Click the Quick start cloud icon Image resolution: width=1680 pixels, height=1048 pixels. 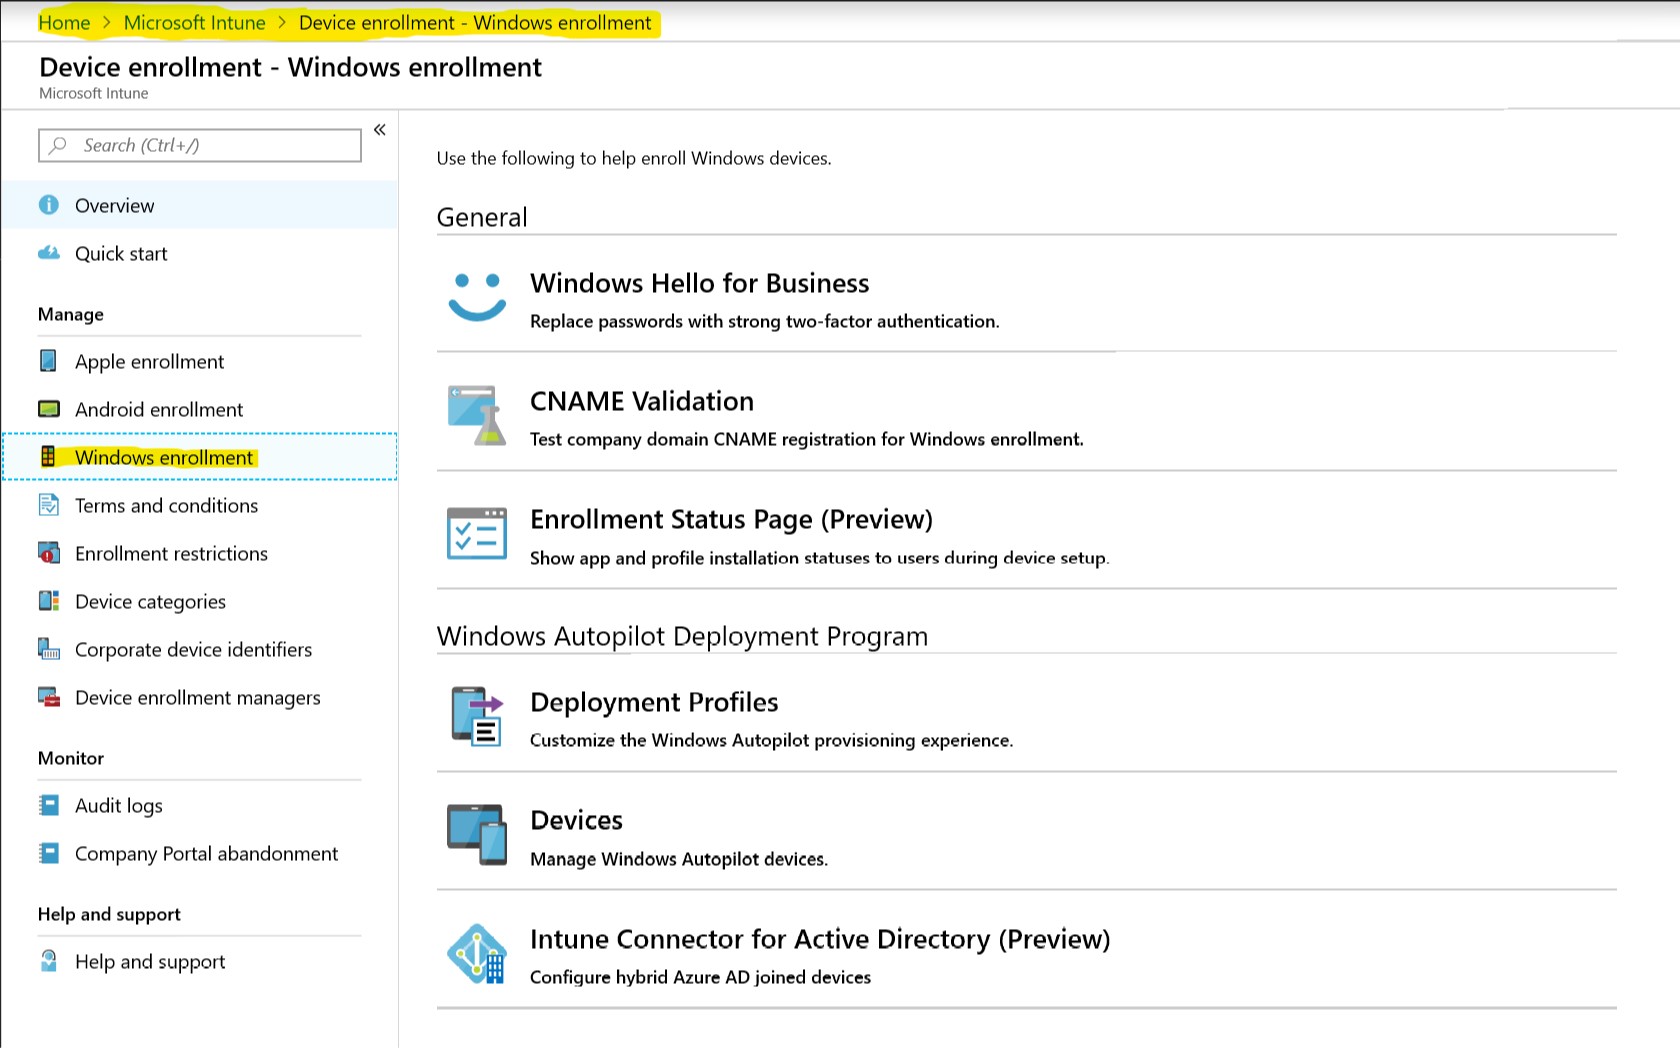tap(48, 253)
